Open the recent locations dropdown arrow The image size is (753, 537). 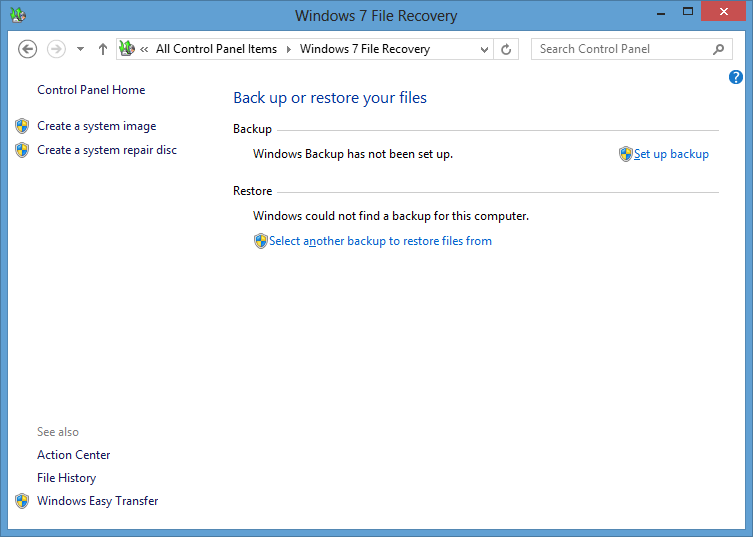pos(80,49)
